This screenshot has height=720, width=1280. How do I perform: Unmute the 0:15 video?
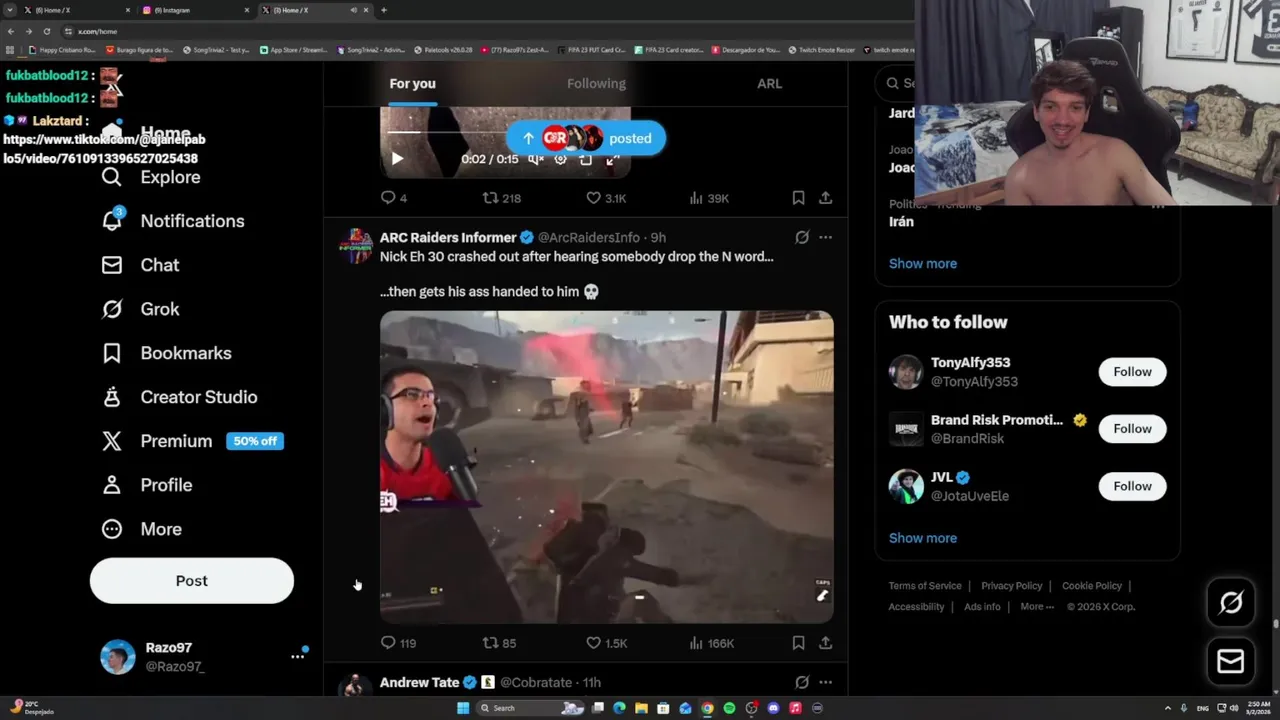(x=536, y=159)
